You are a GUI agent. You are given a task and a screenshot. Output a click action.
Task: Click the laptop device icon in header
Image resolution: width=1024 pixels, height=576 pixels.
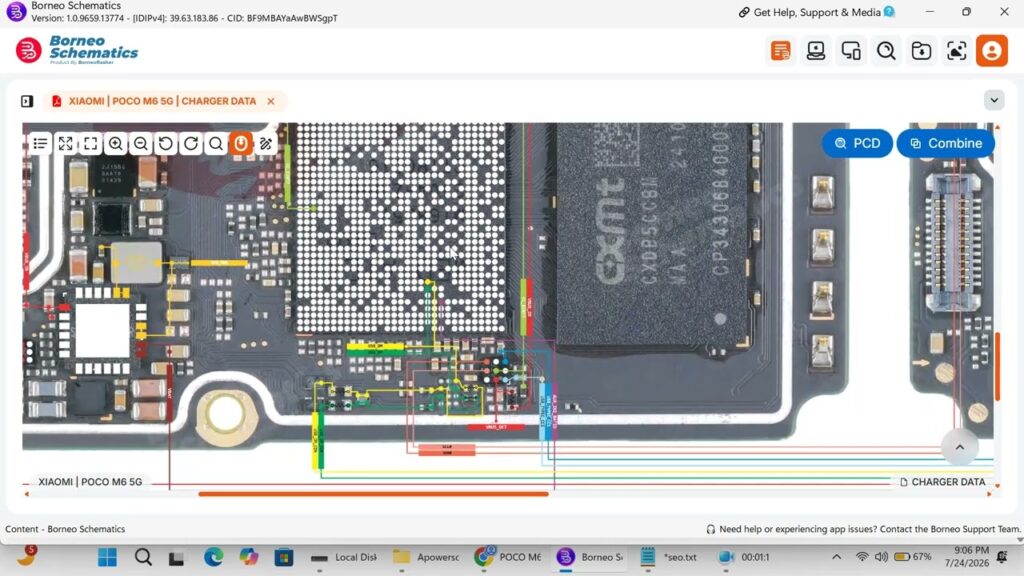pos(816,51)
